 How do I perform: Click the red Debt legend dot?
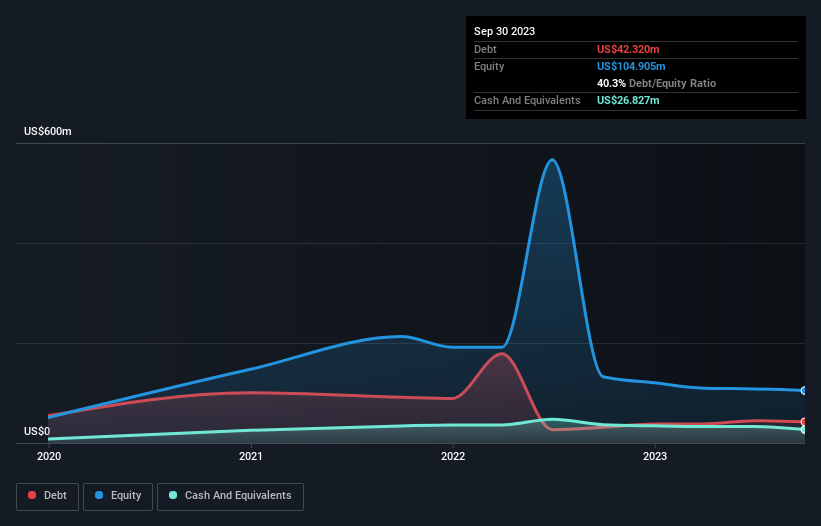32,495
